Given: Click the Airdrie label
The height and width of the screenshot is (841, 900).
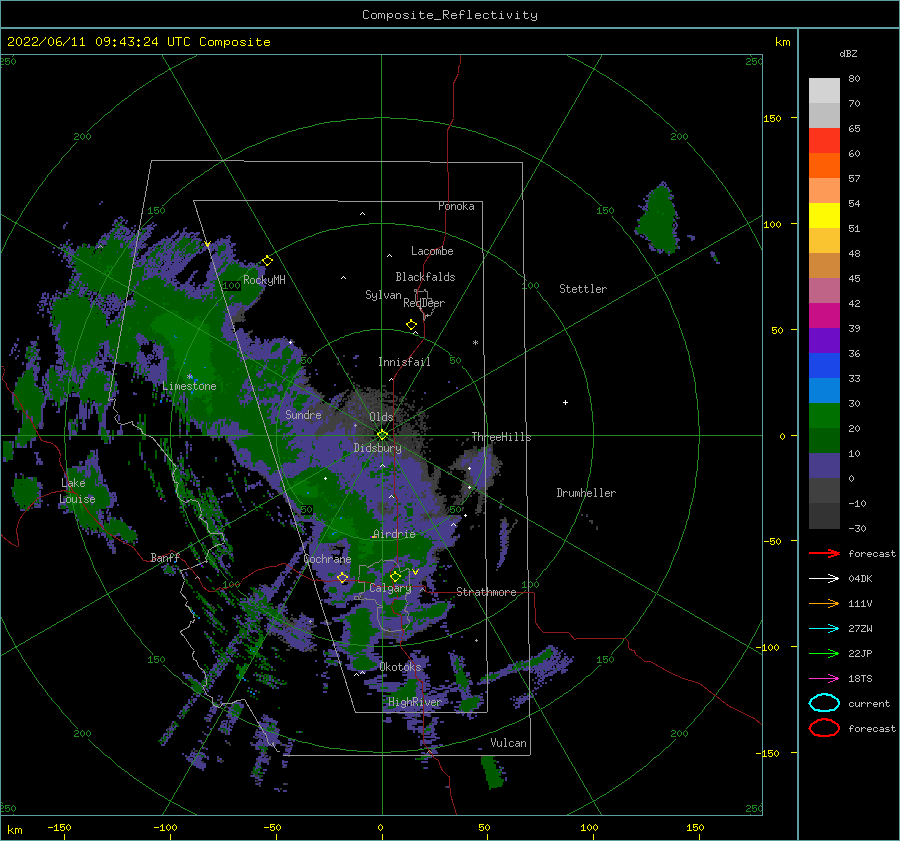Looking at the screenshot, I should coord(394,534).
